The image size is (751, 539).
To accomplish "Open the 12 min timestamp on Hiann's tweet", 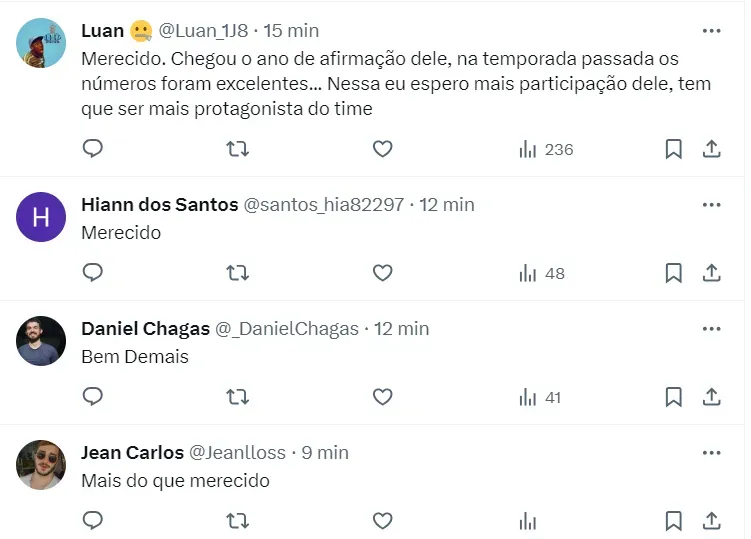I will (x=447, y=205).
